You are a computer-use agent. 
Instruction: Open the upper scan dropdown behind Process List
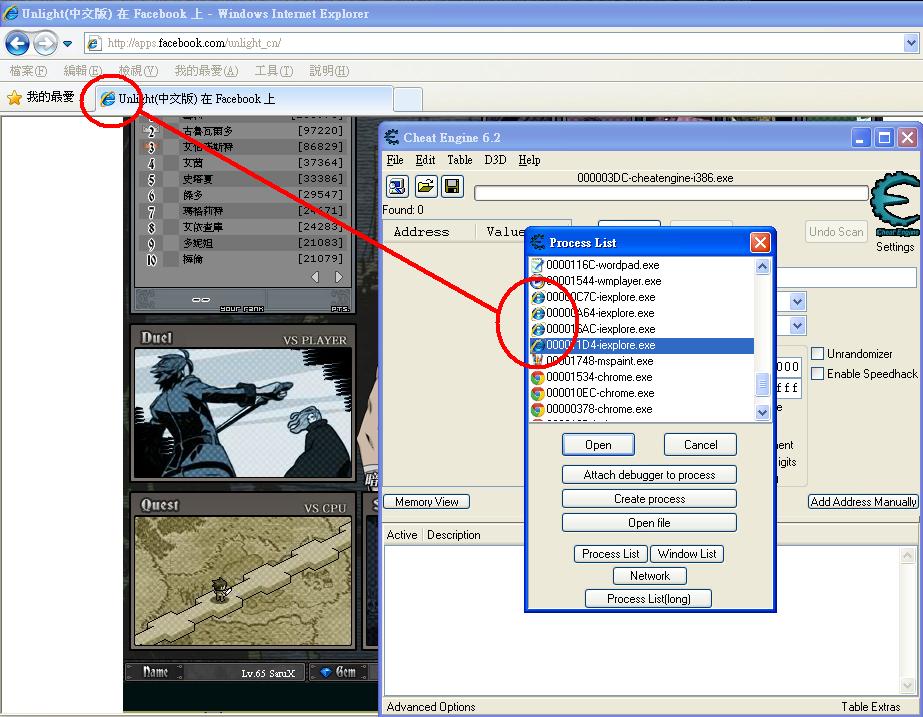pyautogui.click(x=797, y=302)
